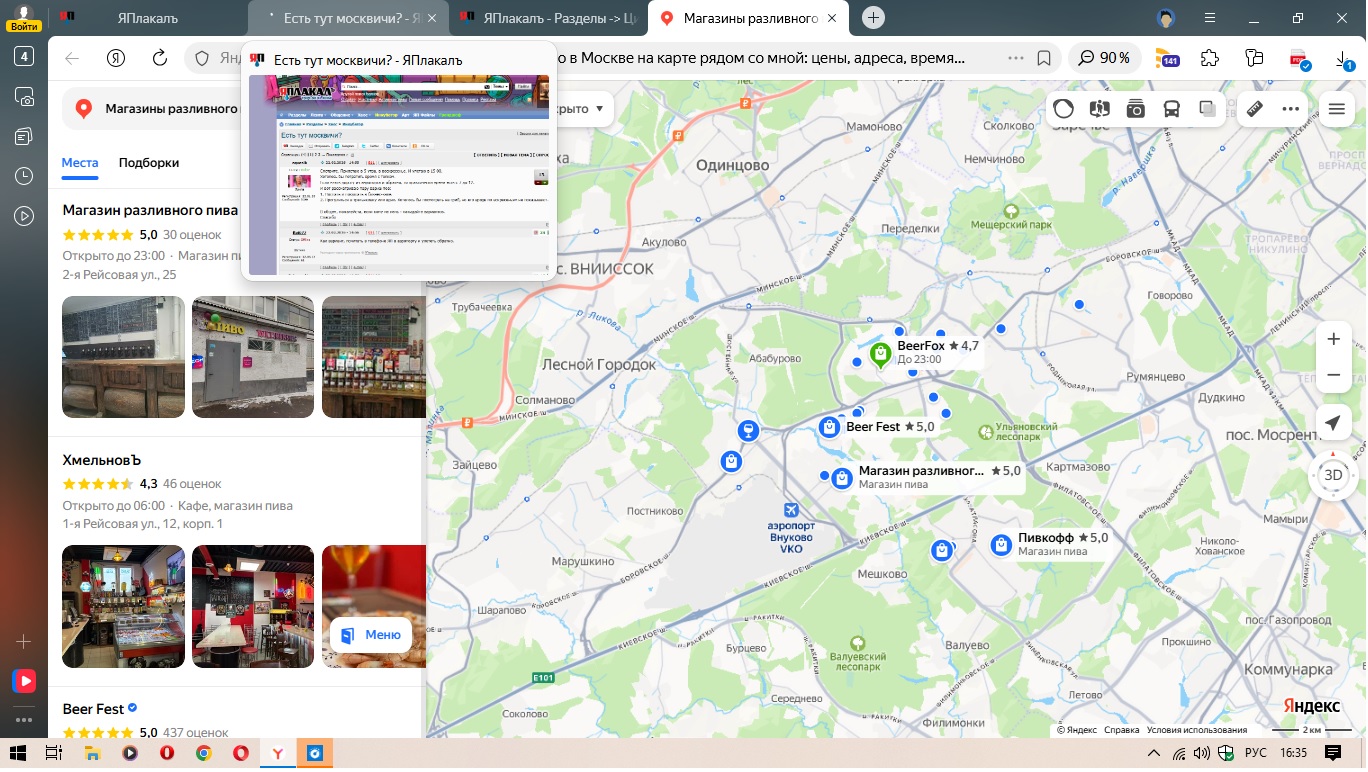Add a sidebar item with plus icon

pos(24,641)
